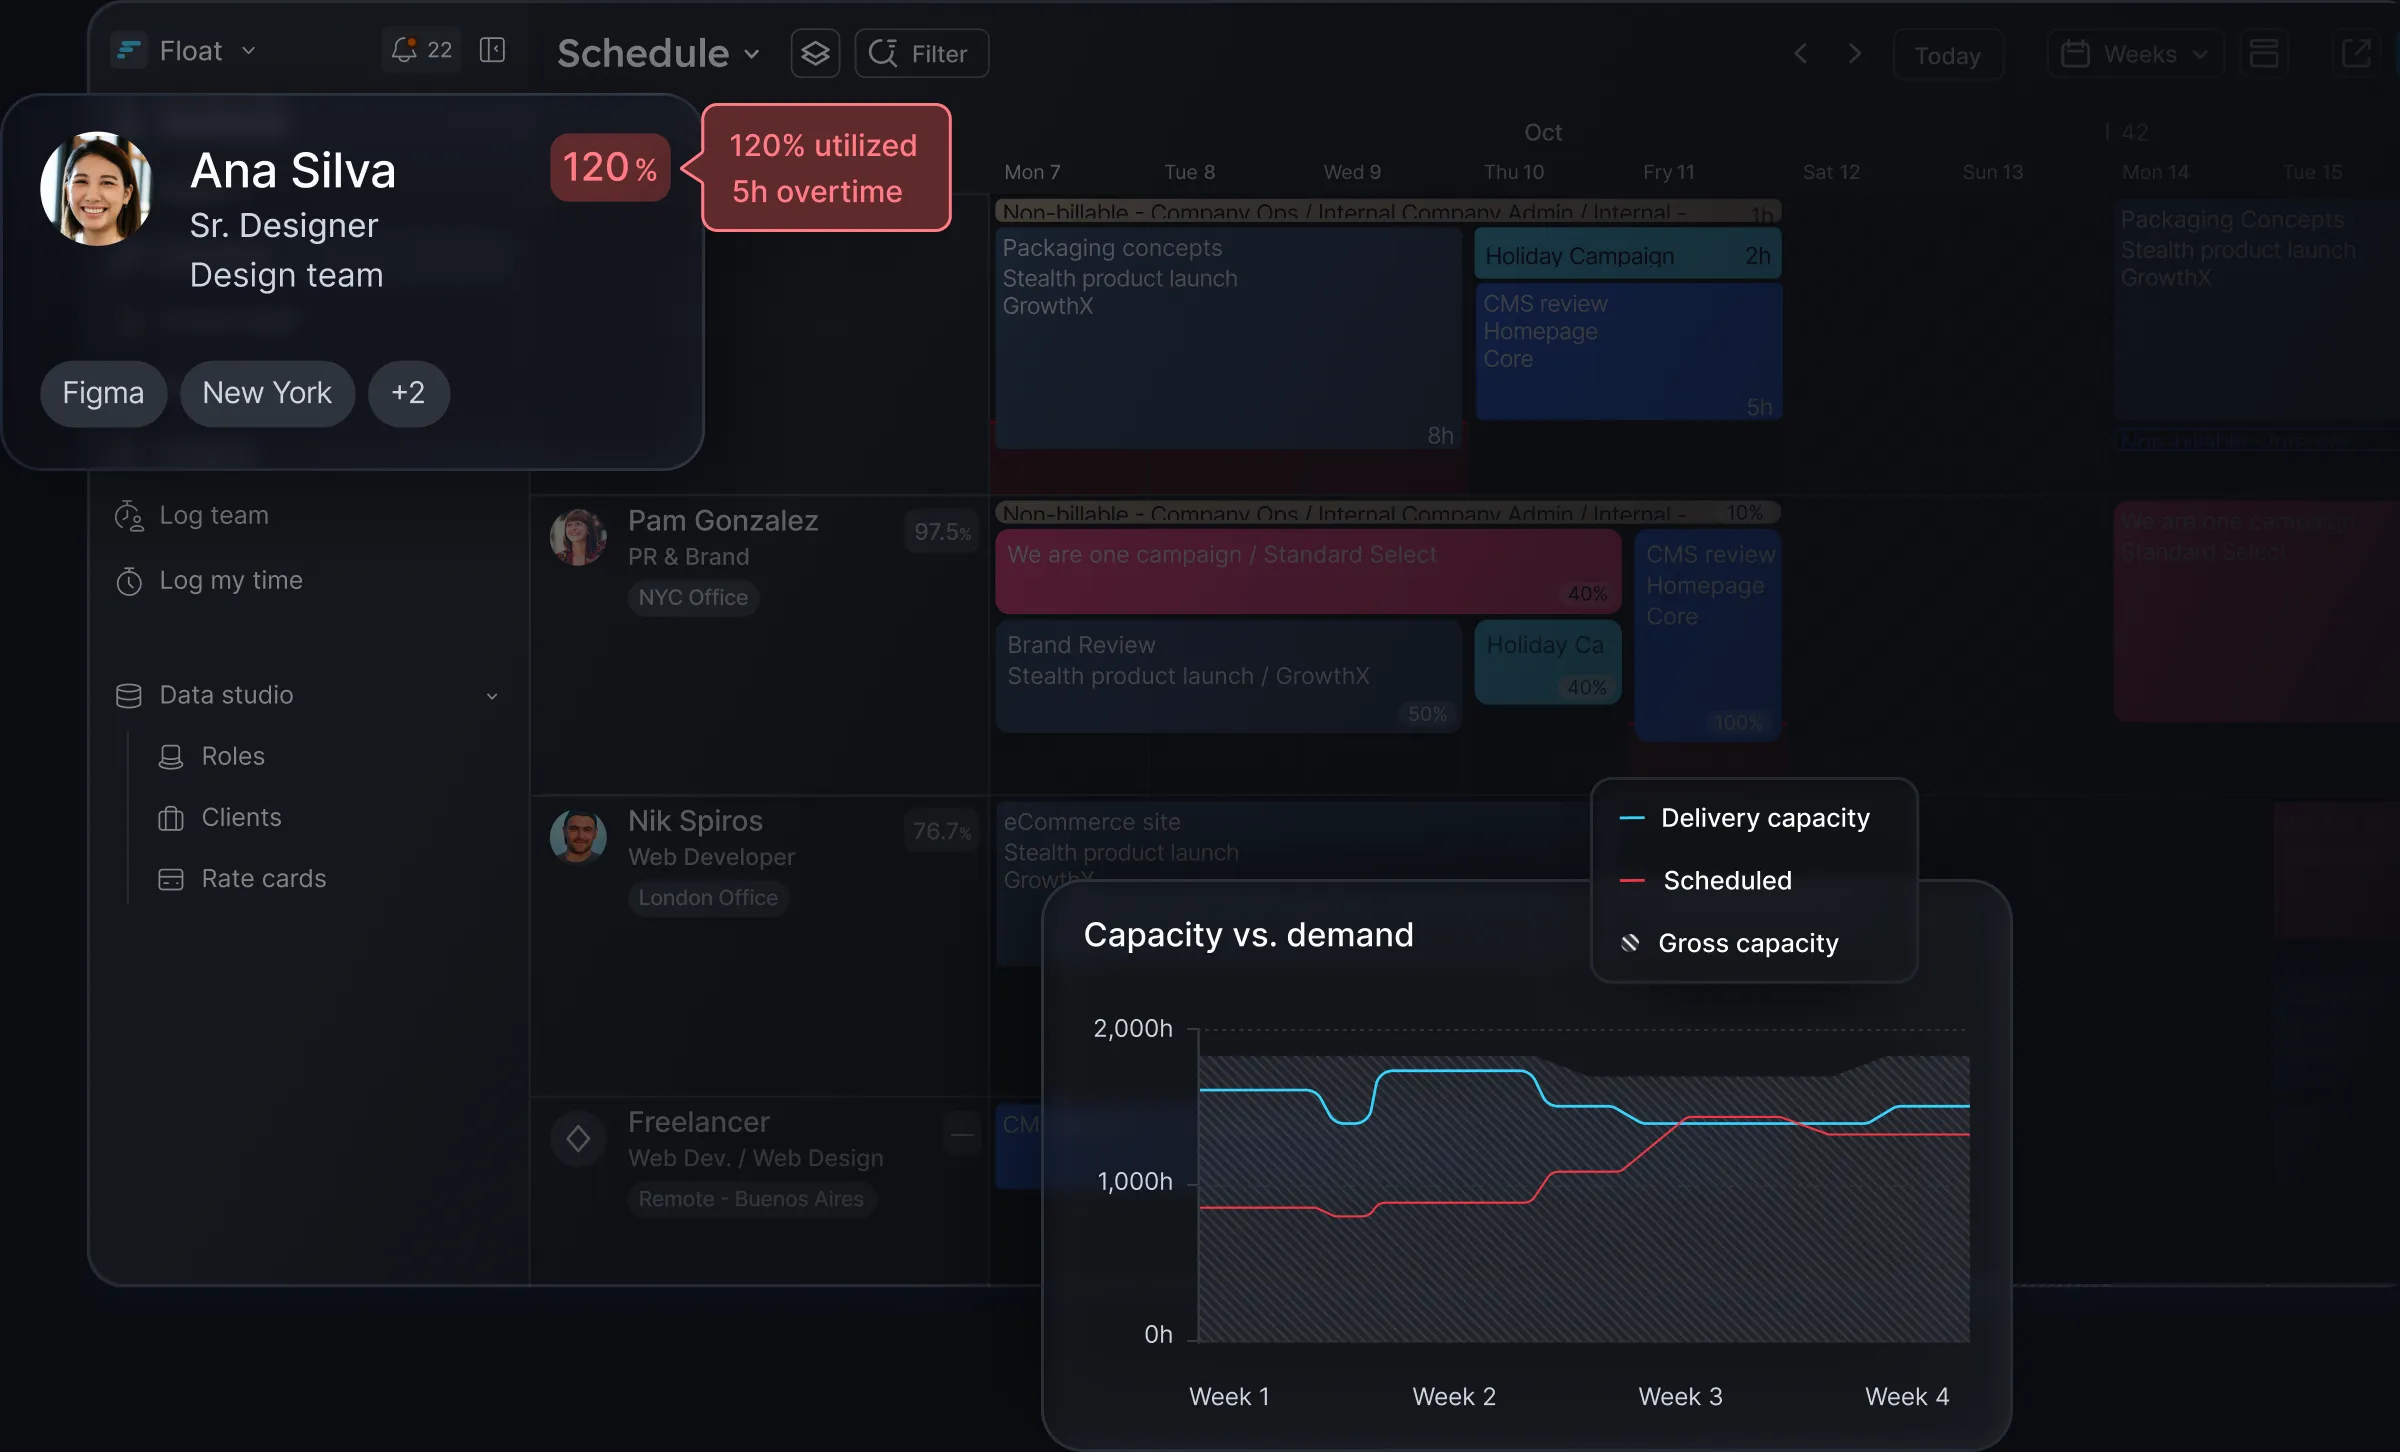Click the share export icon
Screen dimensions: 2400x1452
[x=2356, y=54]
